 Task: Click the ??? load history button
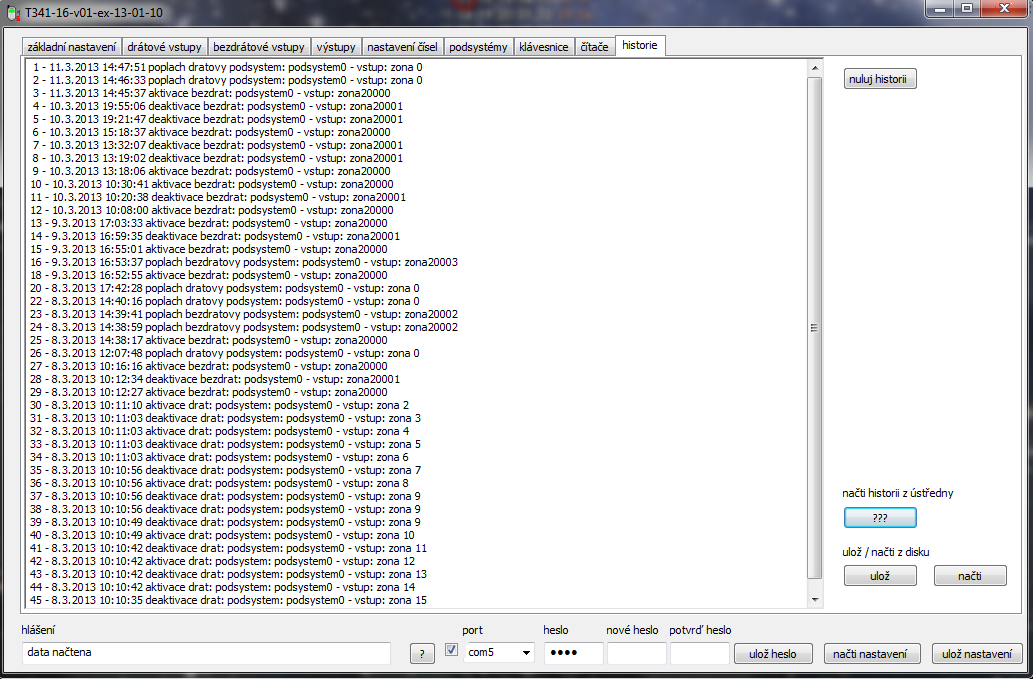coord(879,518)
